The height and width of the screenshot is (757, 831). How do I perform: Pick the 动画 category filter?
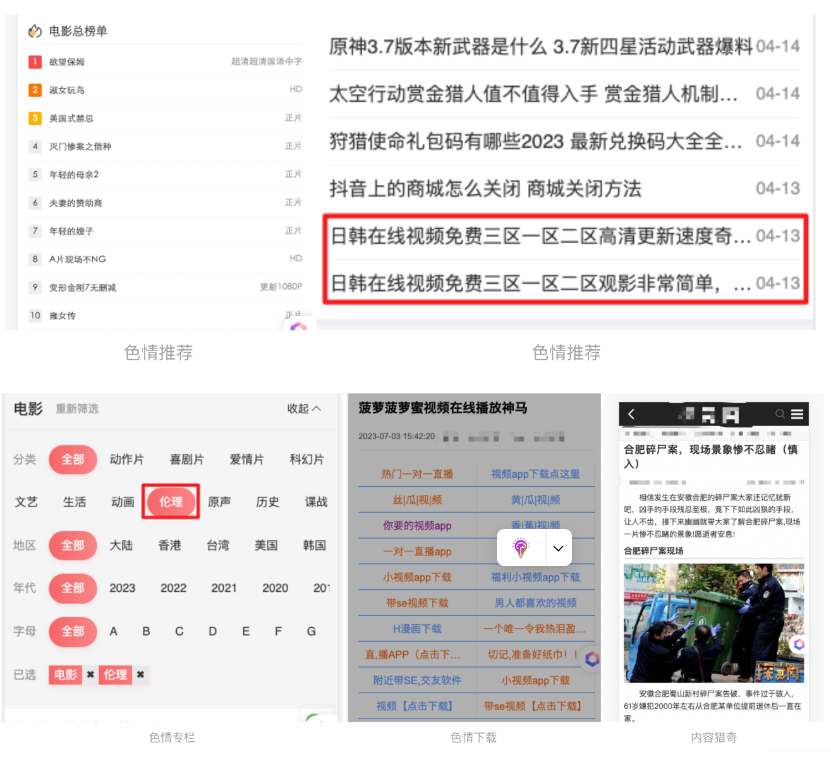[x=122, y=501]
